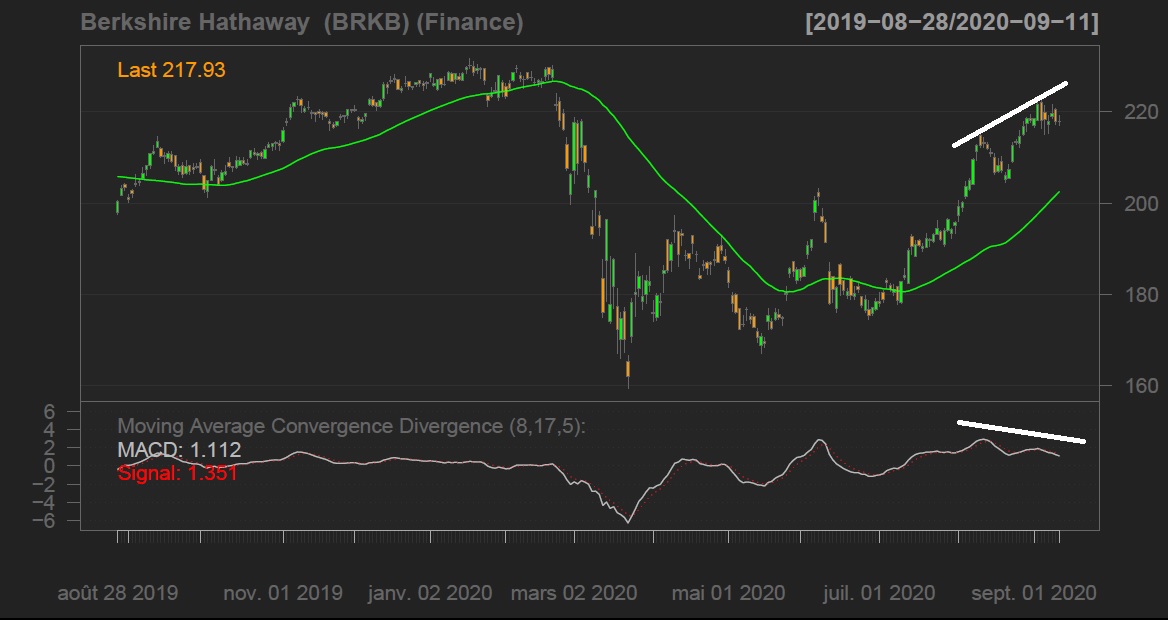Viewport: 1168px width, 620px height.
Task: Click the 'Last 217.93' price label
Action: pos(171,70)
